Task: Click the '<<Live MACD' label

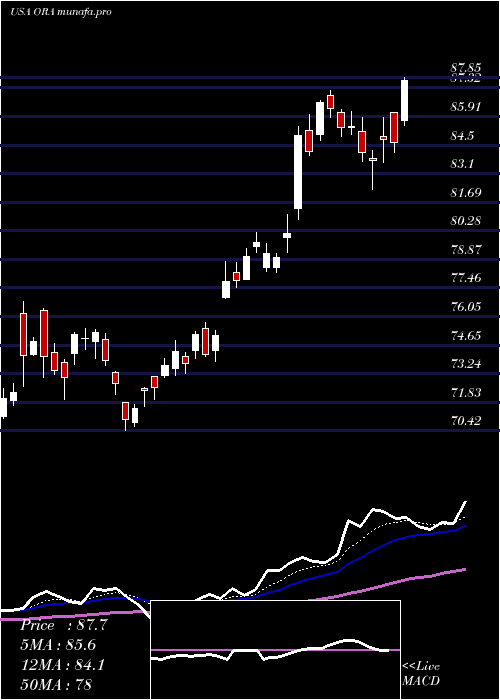Action: tap(421, 674)
